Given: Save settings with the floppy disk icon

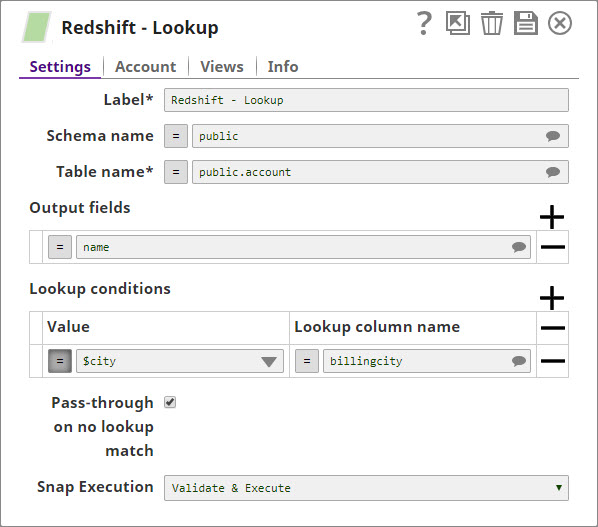Looking at the screenshot, I should point(526,23).
